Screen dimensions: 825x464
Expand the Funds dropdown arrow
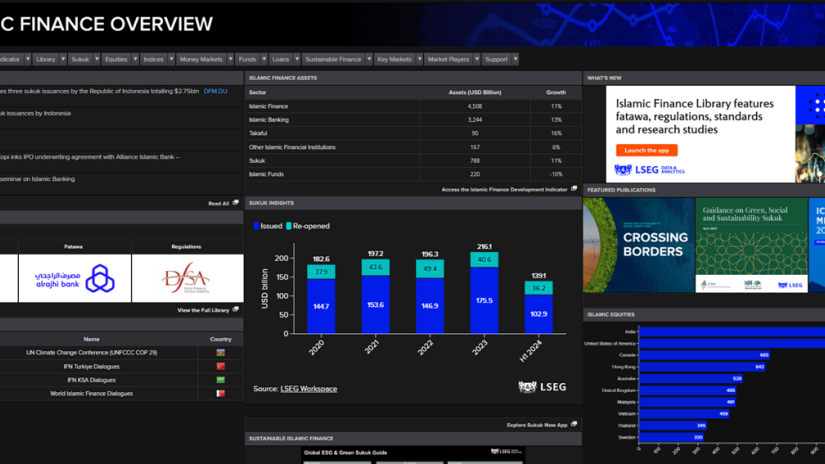[264, 59]
